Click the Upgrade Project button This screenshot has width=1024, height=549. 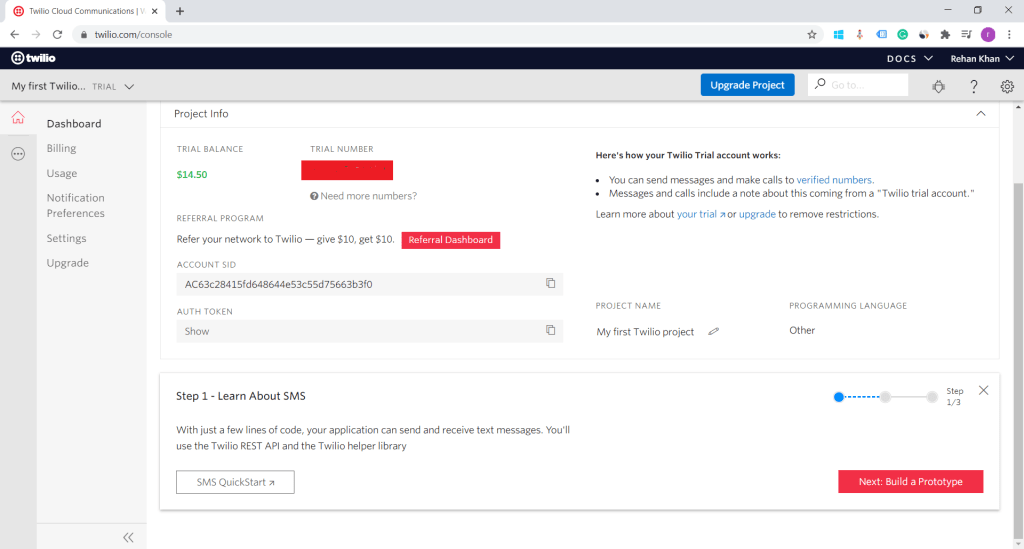coord(747,85)
